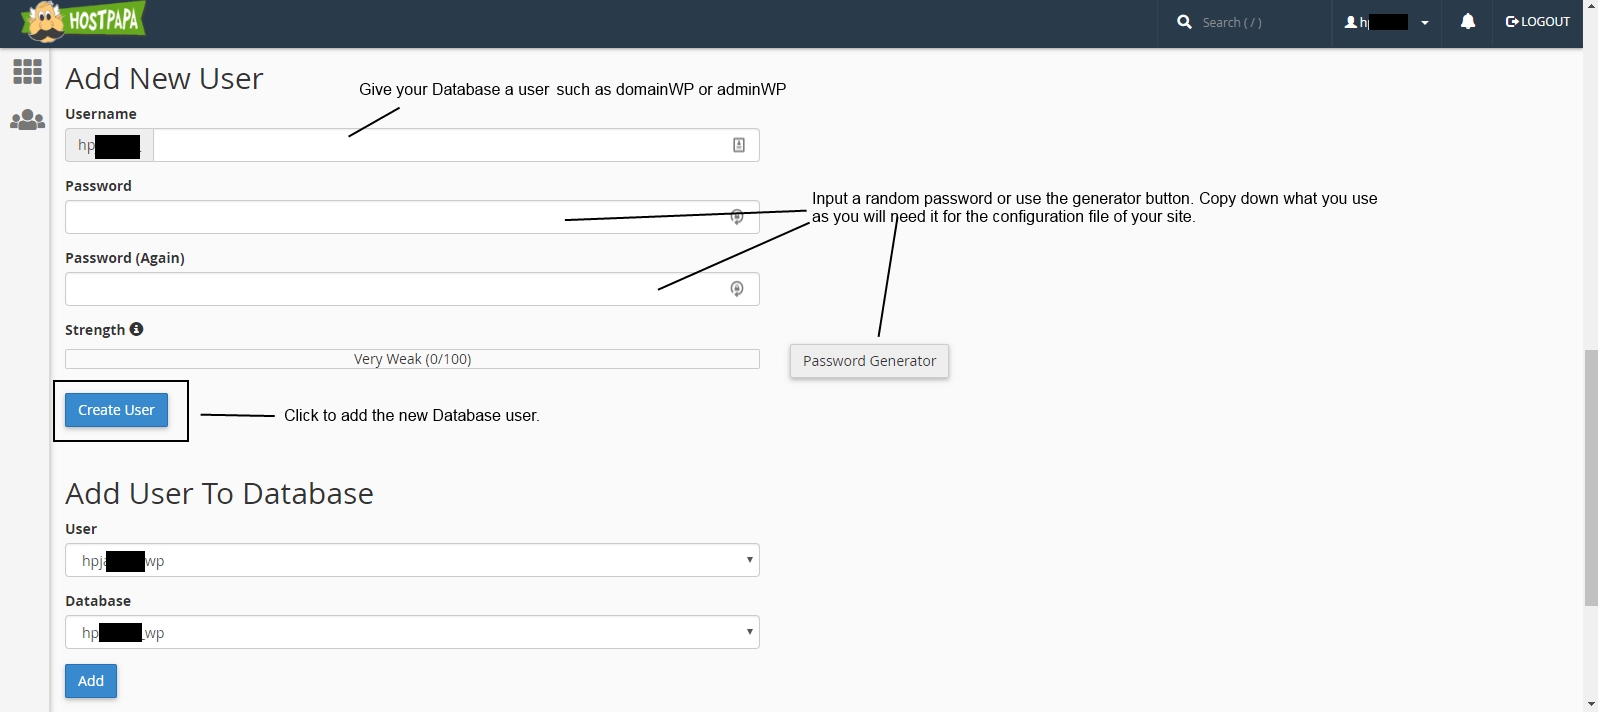
Task: Click the notifications bell icon
Action: pyautogui.click(x=1467, y=21)
